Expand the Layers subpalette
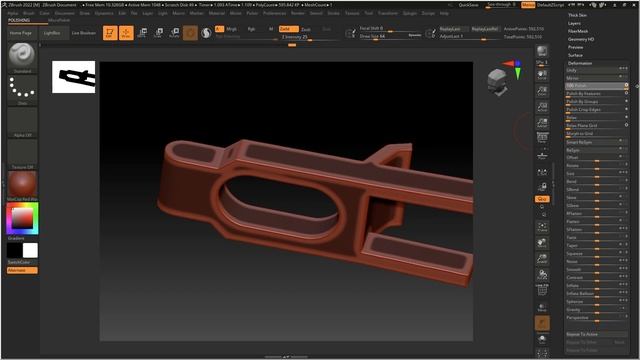Image resolution: width=640 pixels, height=360 pixels. click(x=574, y=23)
